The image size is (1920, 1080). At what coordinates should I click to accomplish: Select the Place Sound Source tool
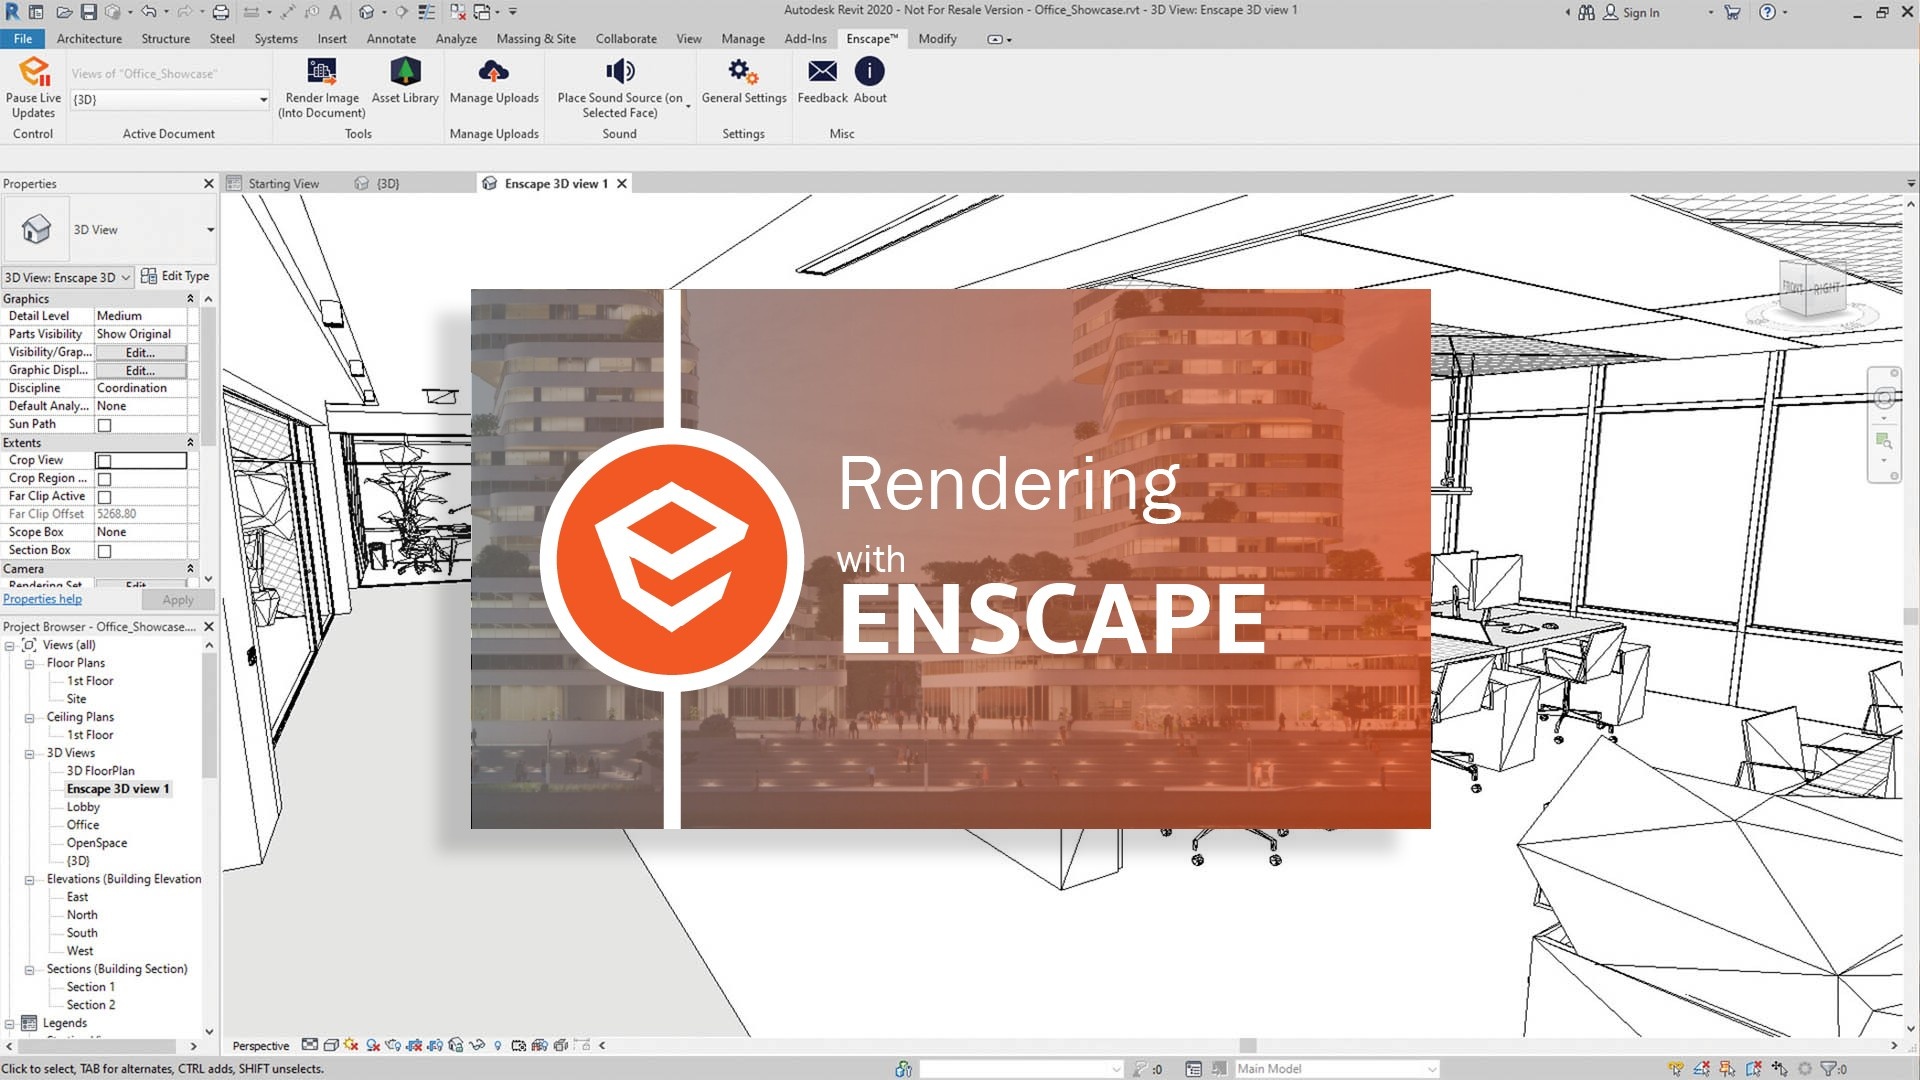pos(620,72)
